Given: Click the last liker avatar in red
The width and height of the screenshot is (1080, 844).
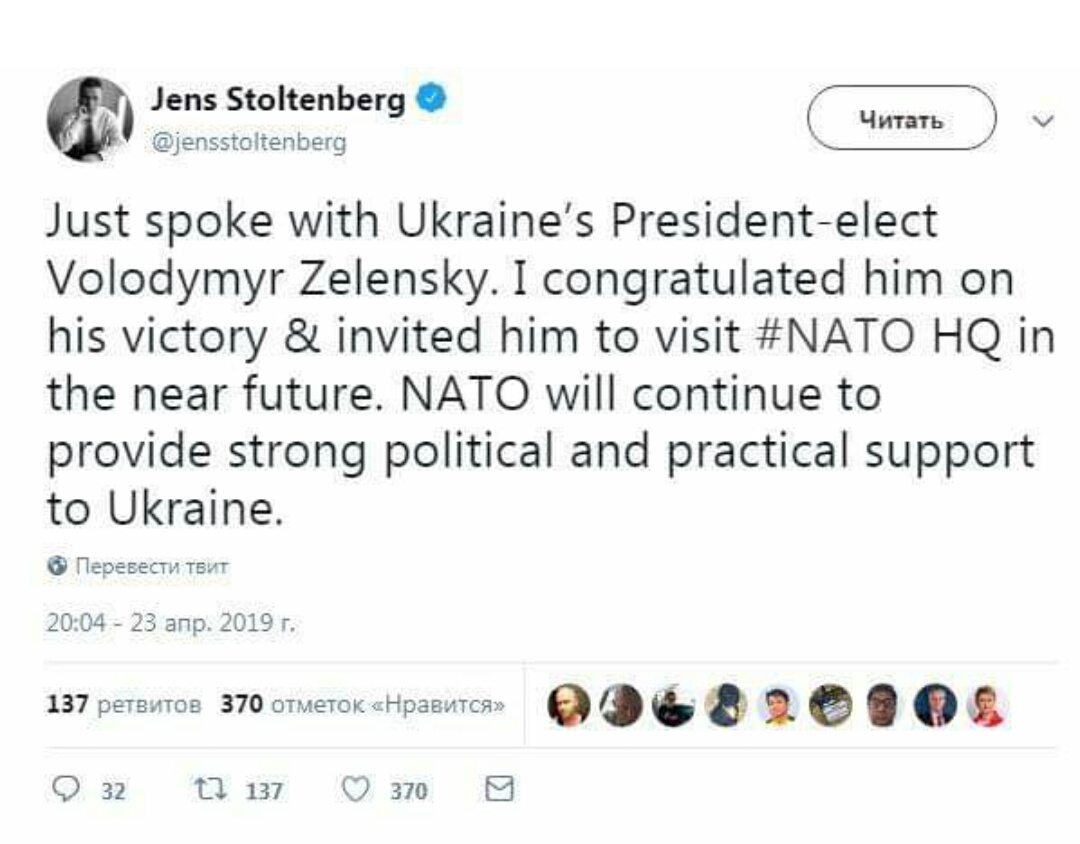Looking at the screenshot, I should (987, 706).
